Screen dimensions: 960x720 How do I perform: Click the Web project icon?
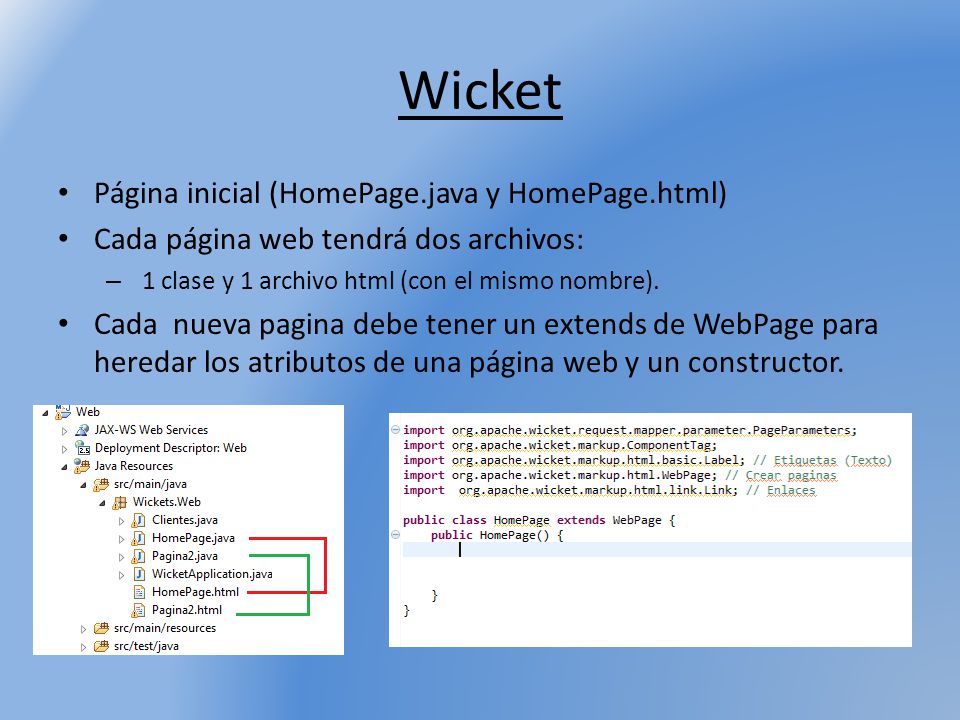pyautogui.click(x=62, y=411)
